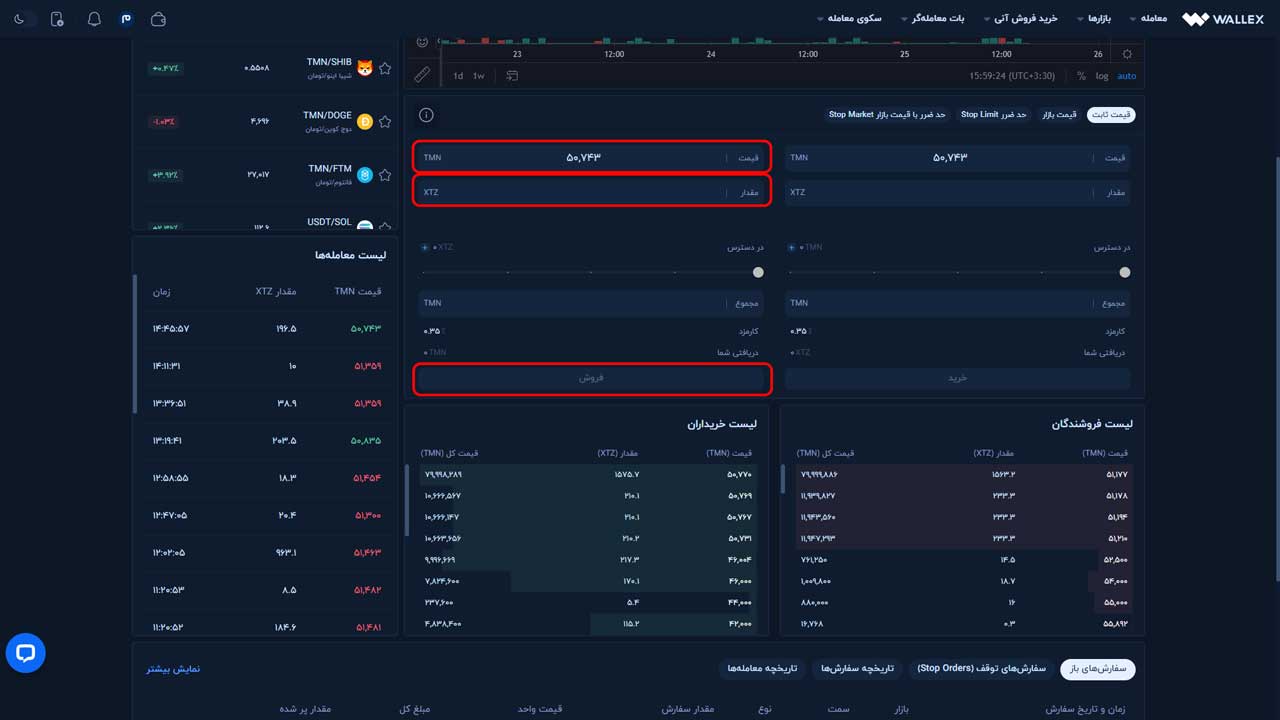Focus the buy amount XTZ field
Screen dimensions: 1280x720
click(957, 192)
